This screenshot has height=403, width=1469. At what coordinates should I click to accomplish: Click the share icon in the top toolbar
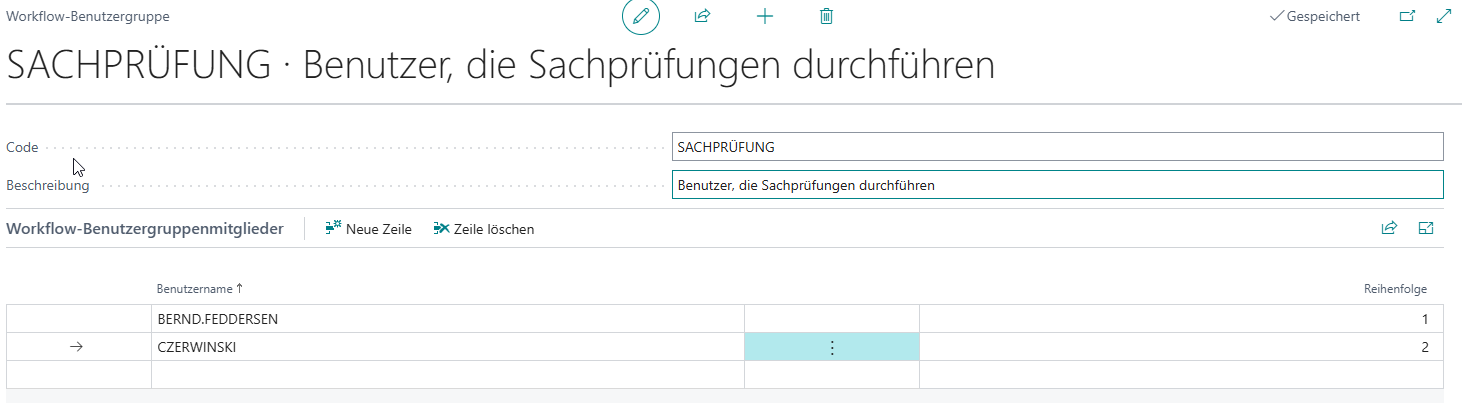click(702, 16)
